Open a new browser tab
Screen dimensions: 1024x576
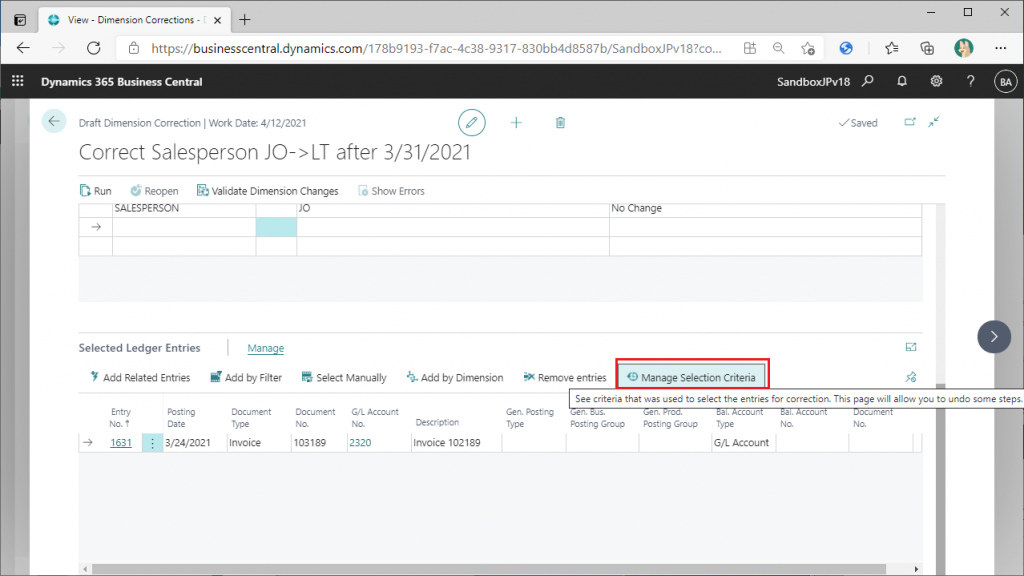click(x=245, y=20)
